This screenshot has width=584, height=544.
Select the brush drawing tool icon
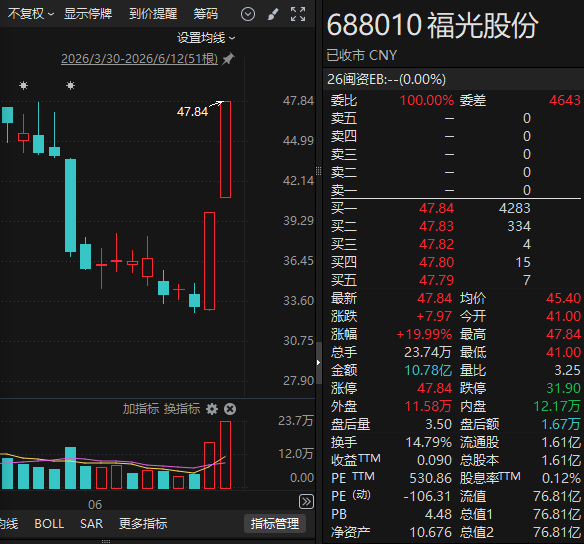click(273, 14)
